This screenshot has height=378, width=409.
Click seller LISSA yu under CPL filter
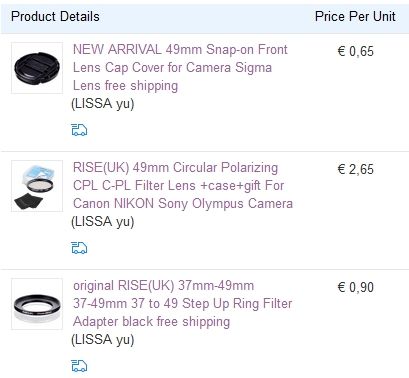(103, 222)
